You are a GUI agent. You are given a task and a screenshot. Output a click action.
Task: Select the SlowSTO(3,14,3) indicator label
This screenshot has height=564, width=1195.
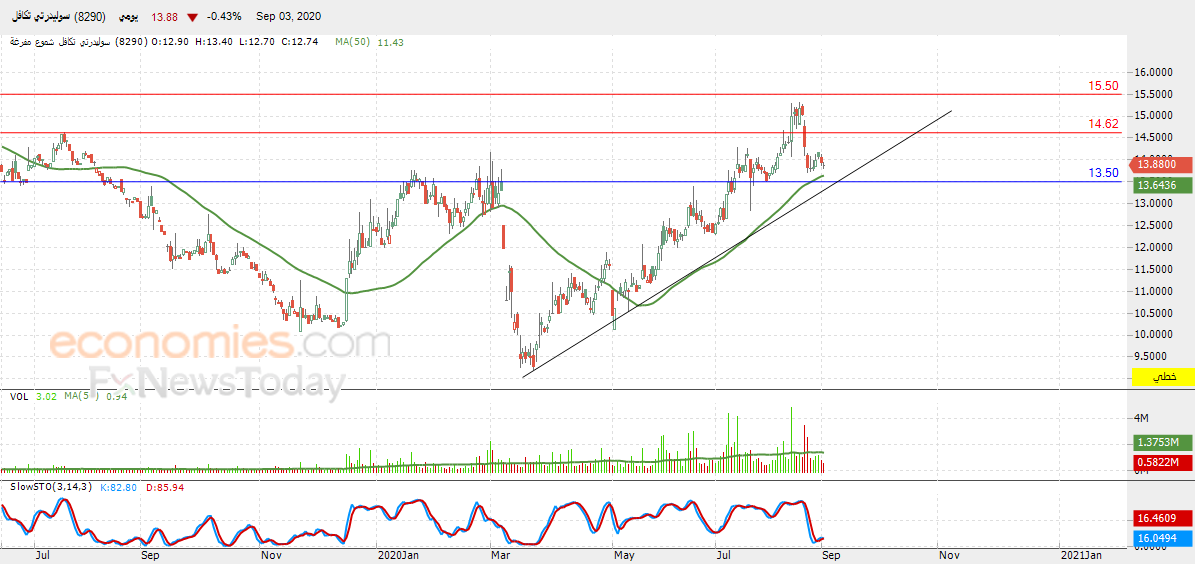pyautogui.click(x=48, y=487)
